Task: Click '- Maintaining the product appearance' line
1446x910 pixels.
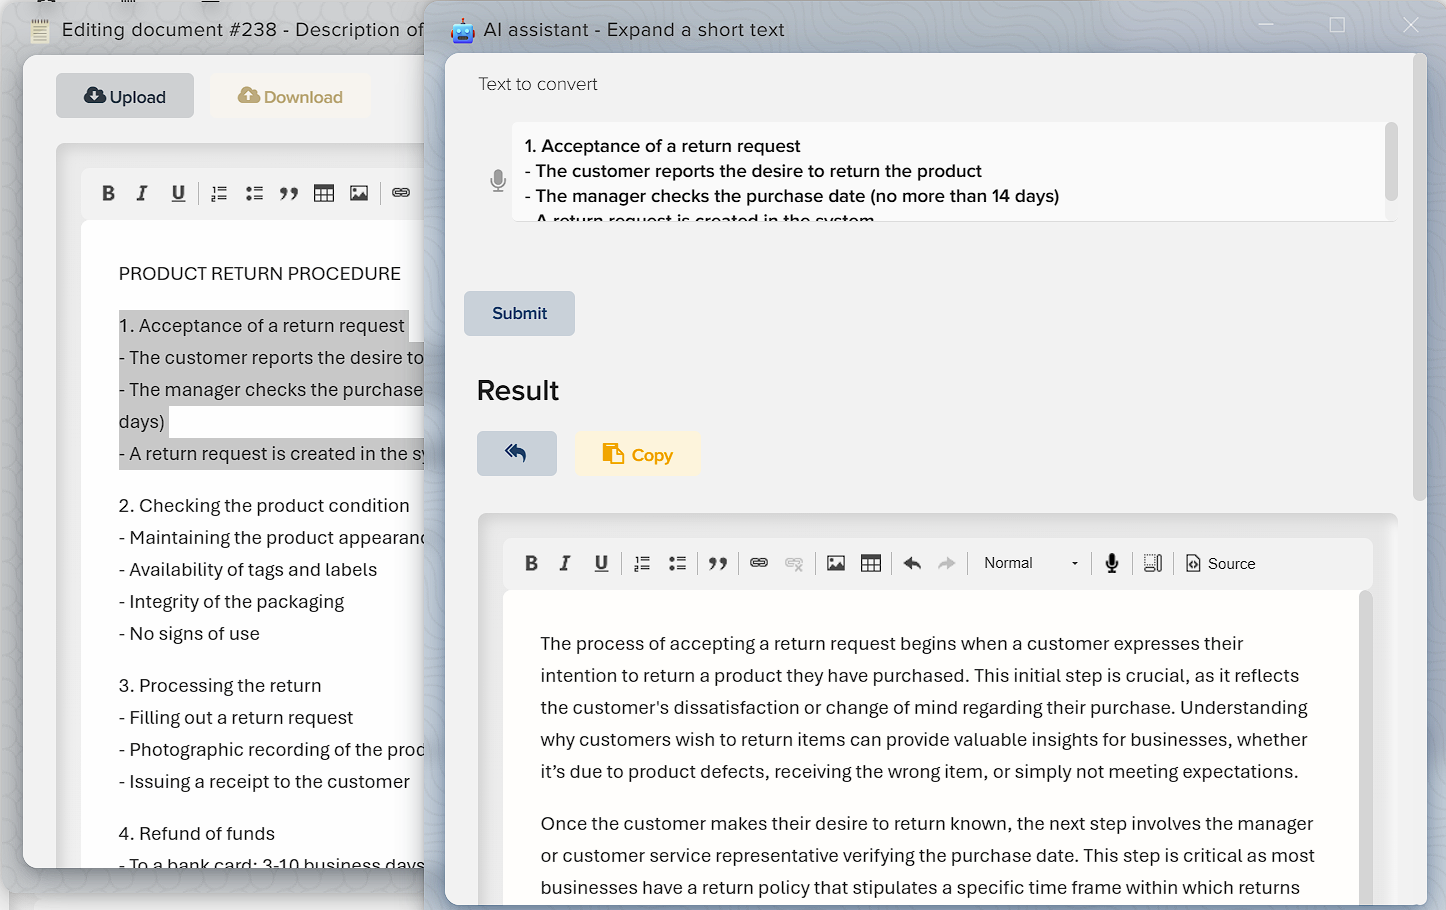Action: click(271, 538)
